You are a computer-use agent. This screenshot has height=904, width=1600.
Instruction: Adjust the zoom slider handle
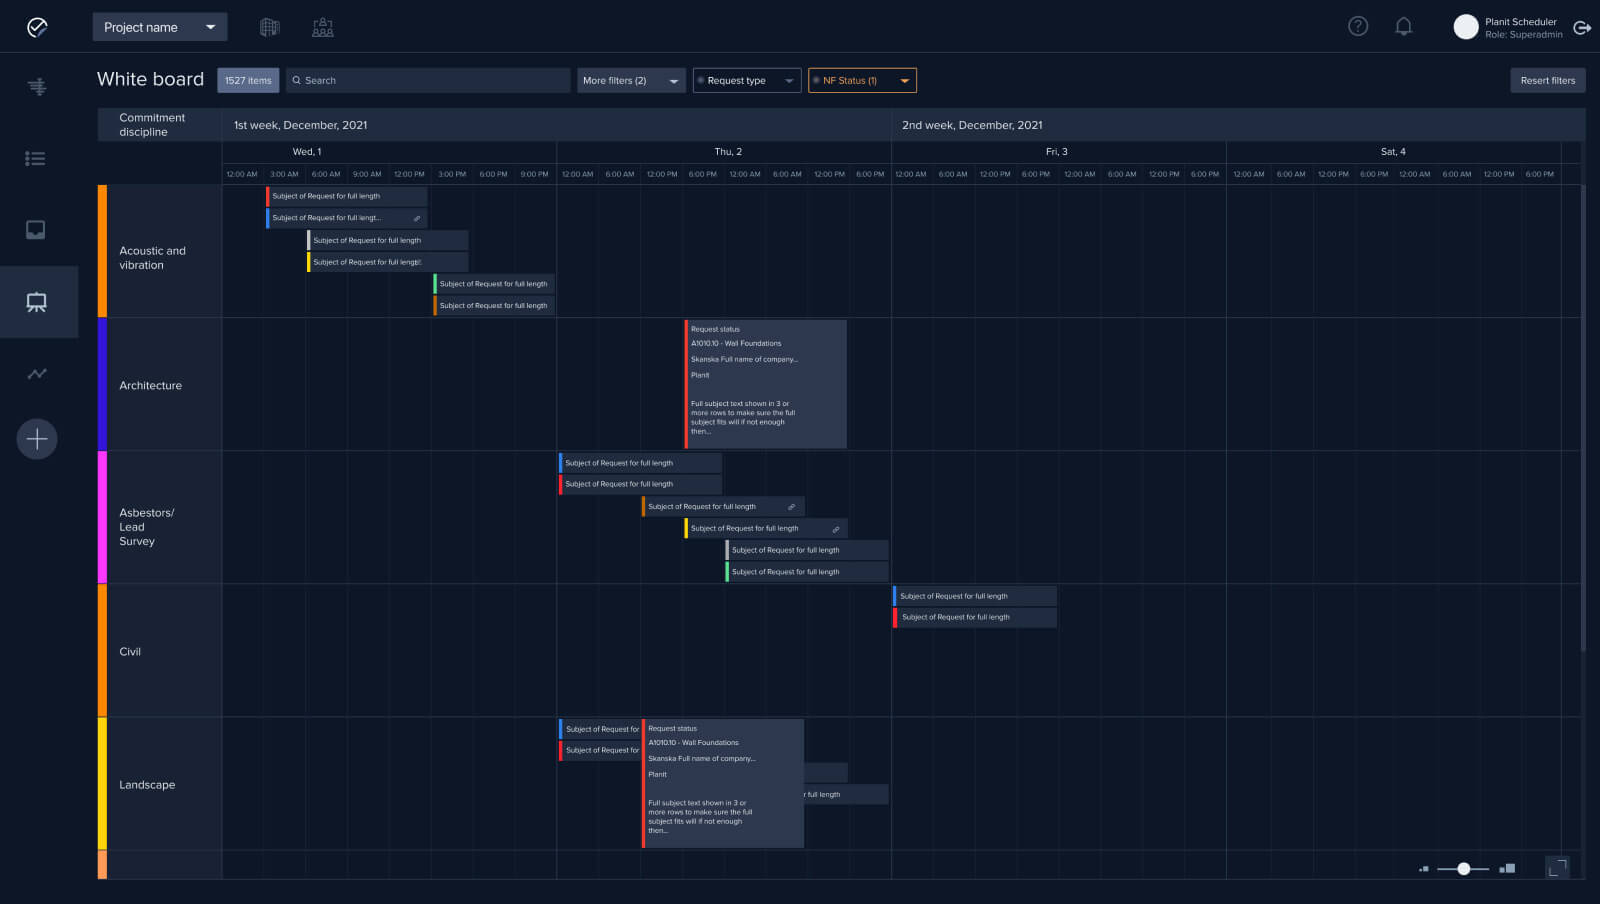tap(1463, 869)
